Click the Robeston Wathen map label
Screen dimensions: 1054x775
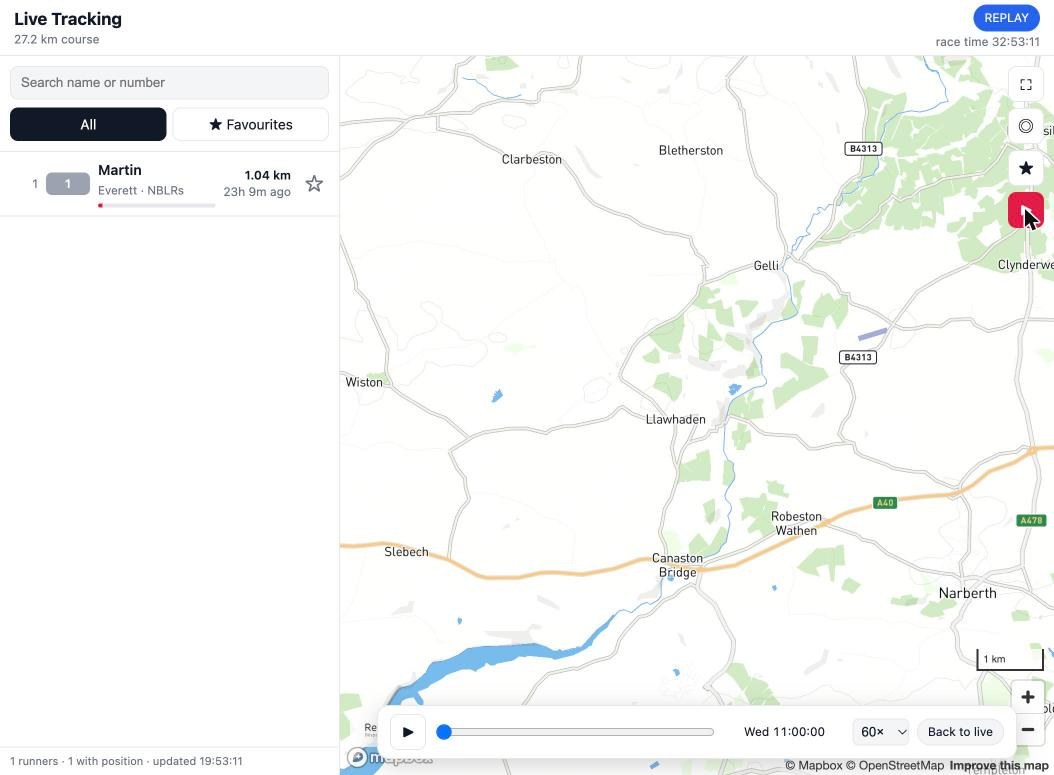pos(797,524)
